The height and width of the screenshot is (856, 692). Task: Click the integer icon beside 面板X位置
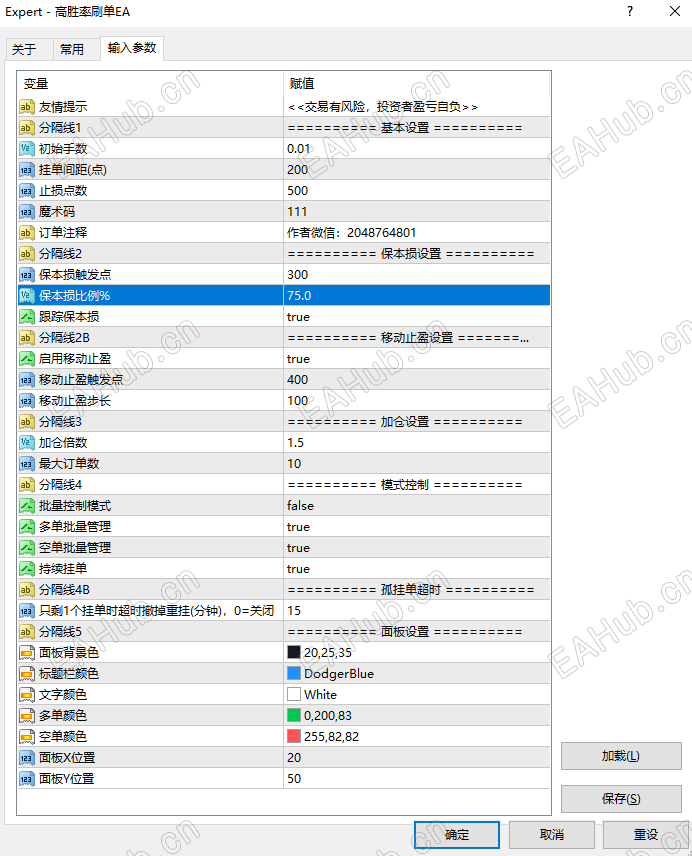click(26, 758)
